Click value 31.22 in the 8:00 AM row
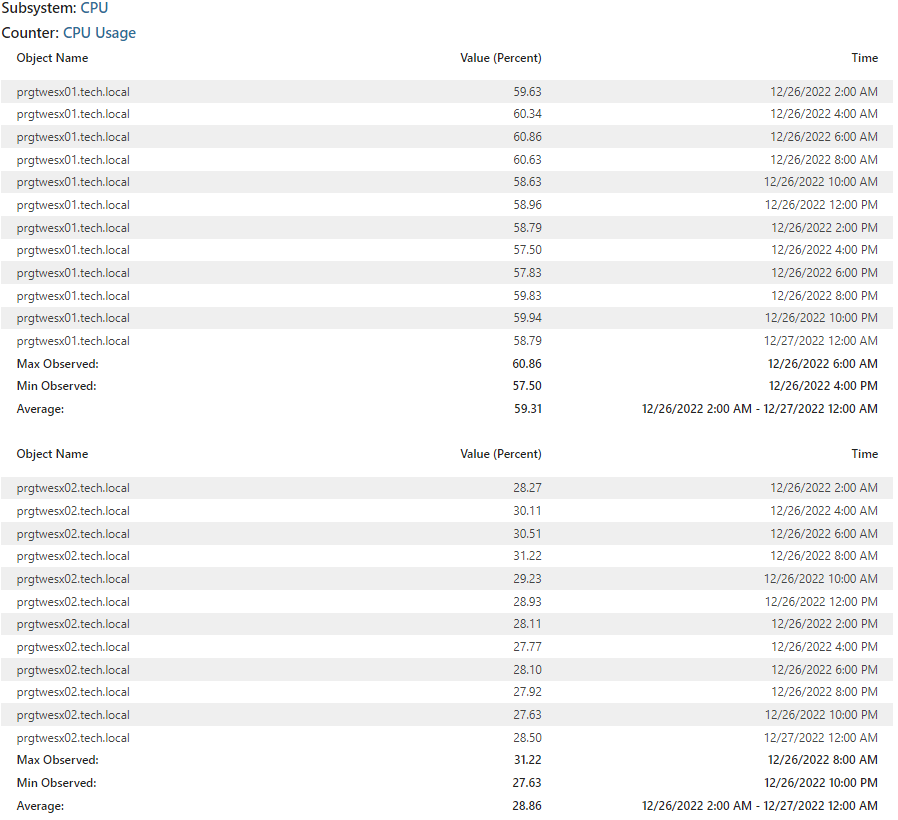 (x=527, y=556)
